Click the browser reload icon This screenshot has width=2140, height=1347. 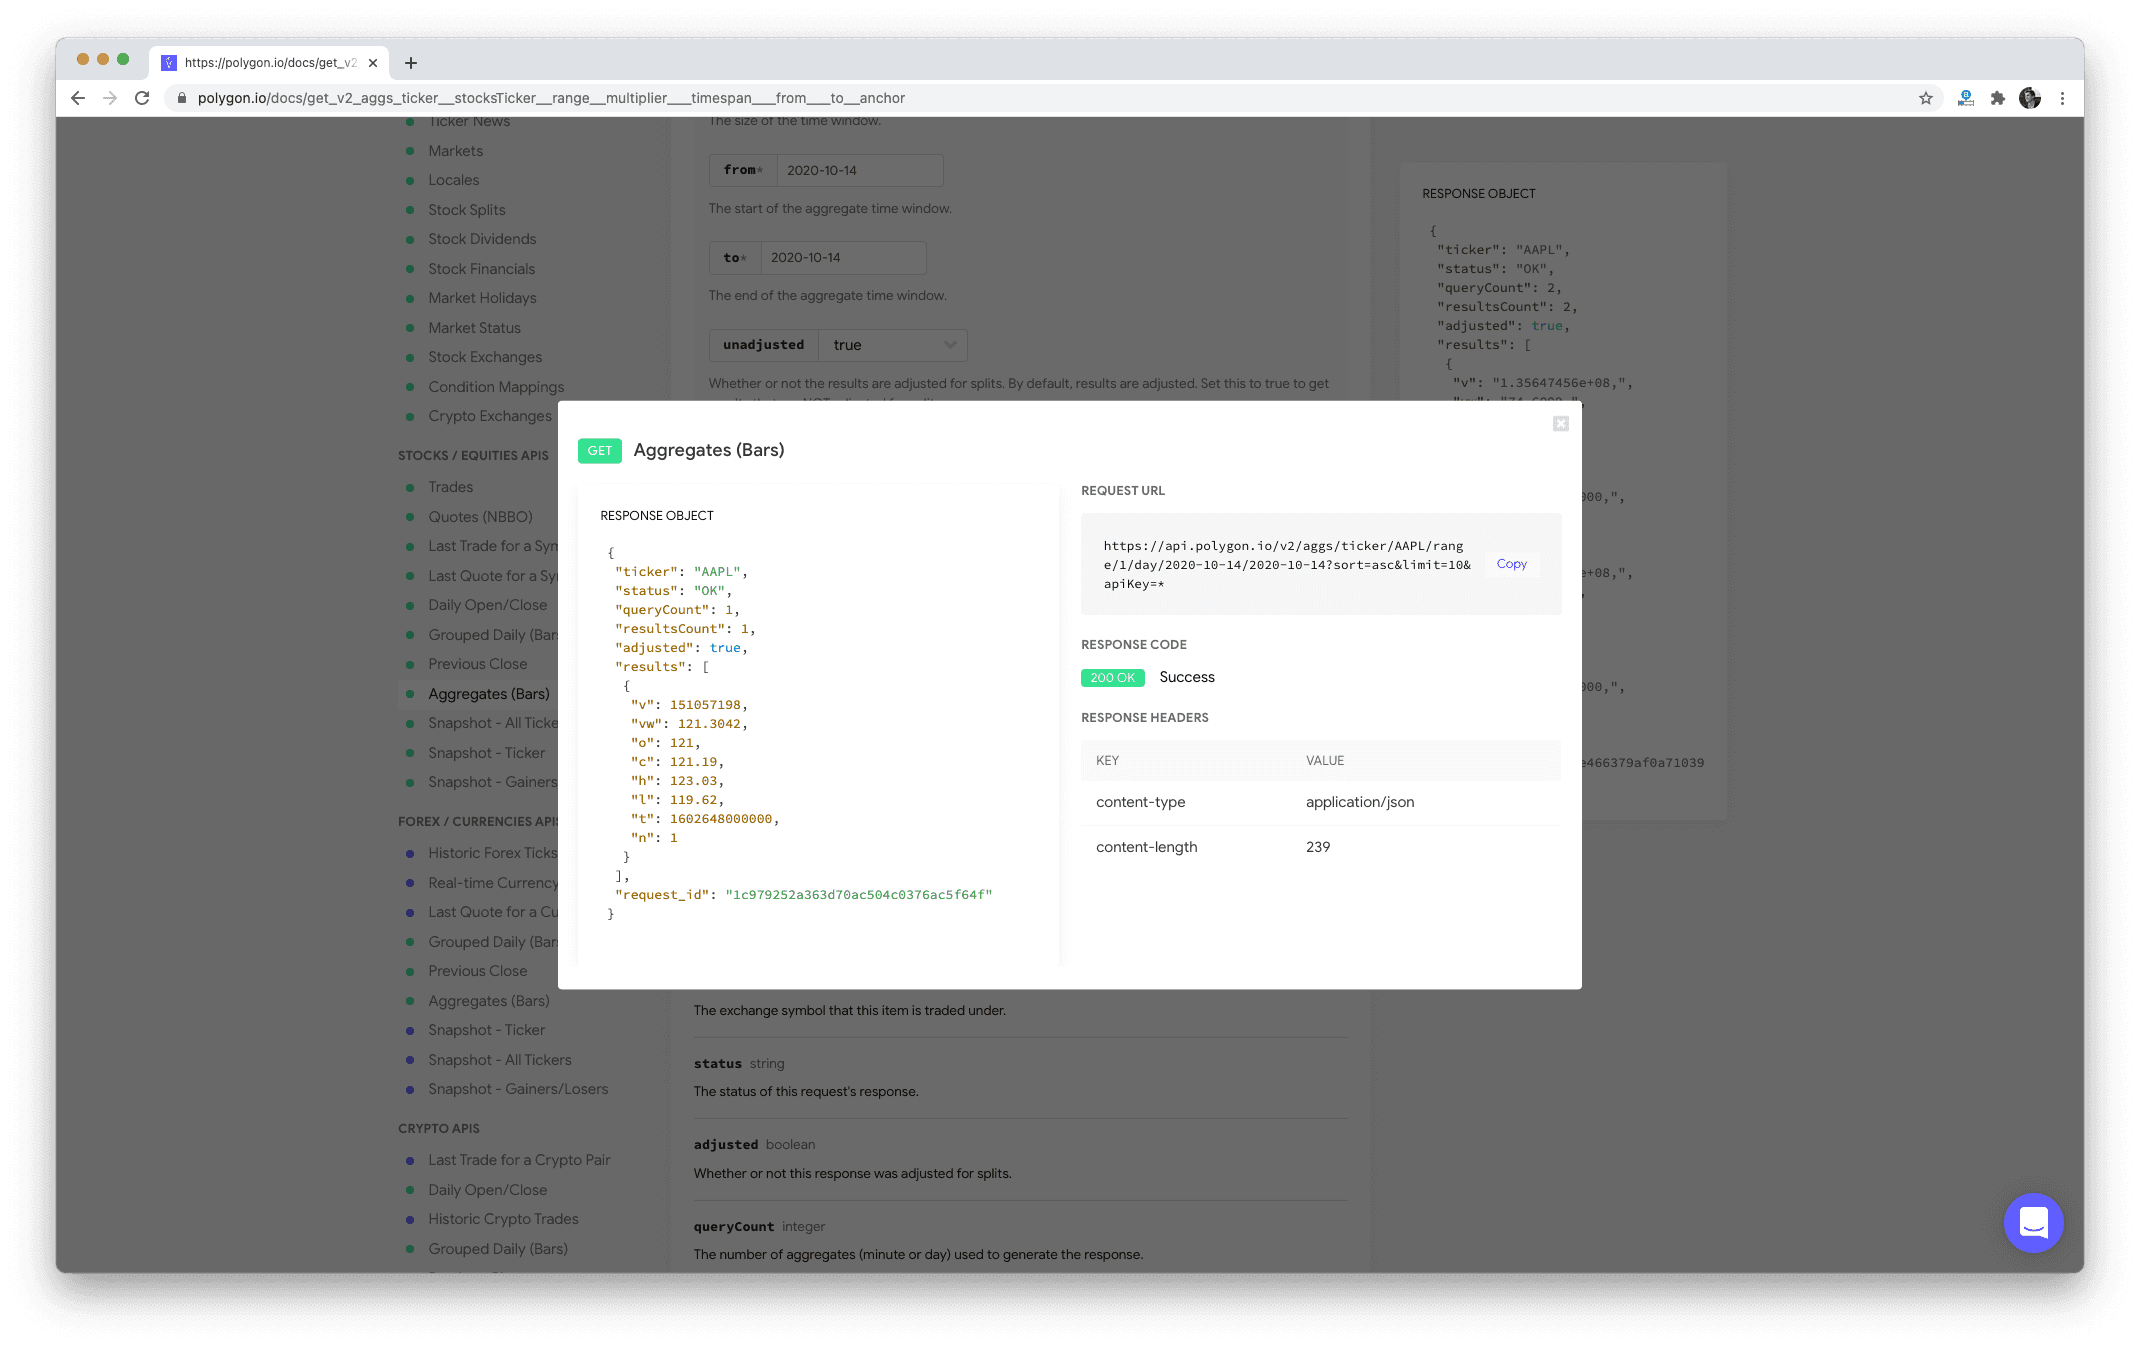point(142,98)
